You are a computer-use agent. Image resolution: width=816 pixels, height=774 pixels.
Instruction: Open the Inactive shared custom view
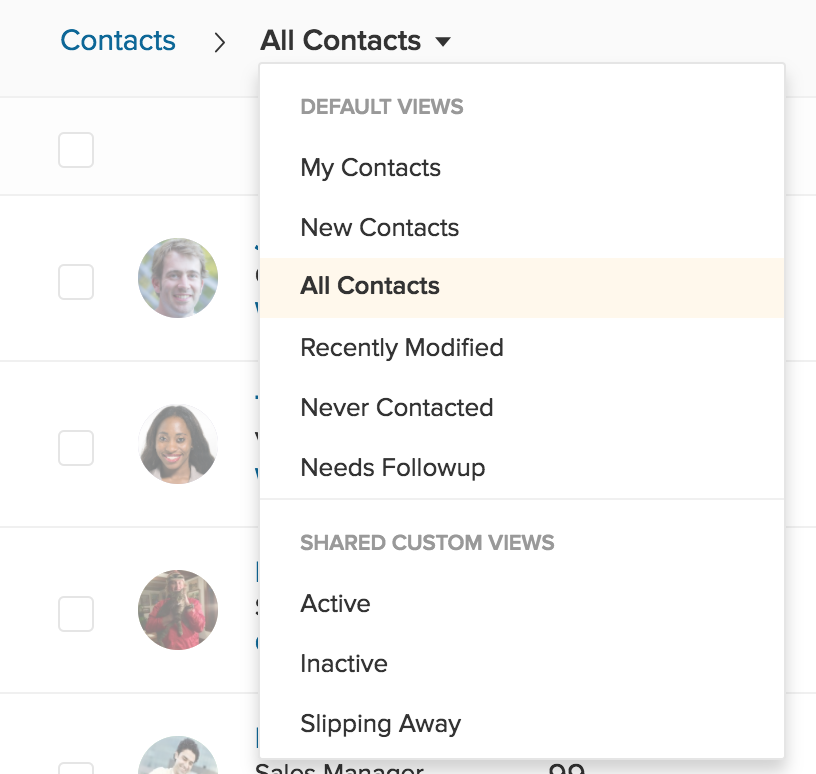pos(343,664)
